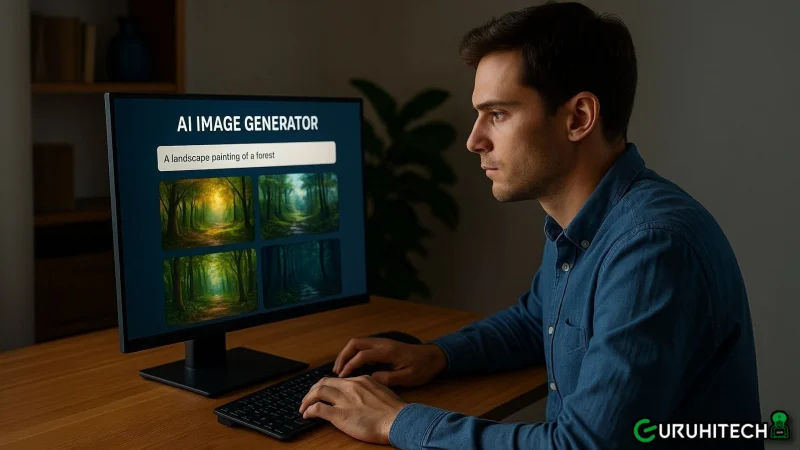Click the green mascot icon beside GURUHITECH

click(x=779, y=427)
